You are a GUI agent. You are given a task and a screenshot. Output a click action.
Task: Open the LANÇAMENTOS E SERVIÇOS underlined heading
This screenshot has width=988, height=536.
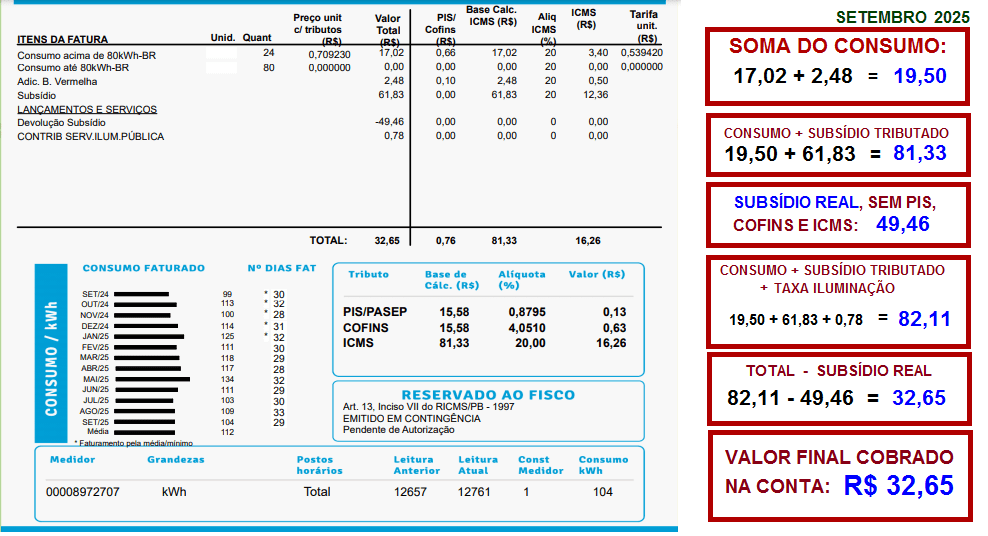[x=87, y=109]
